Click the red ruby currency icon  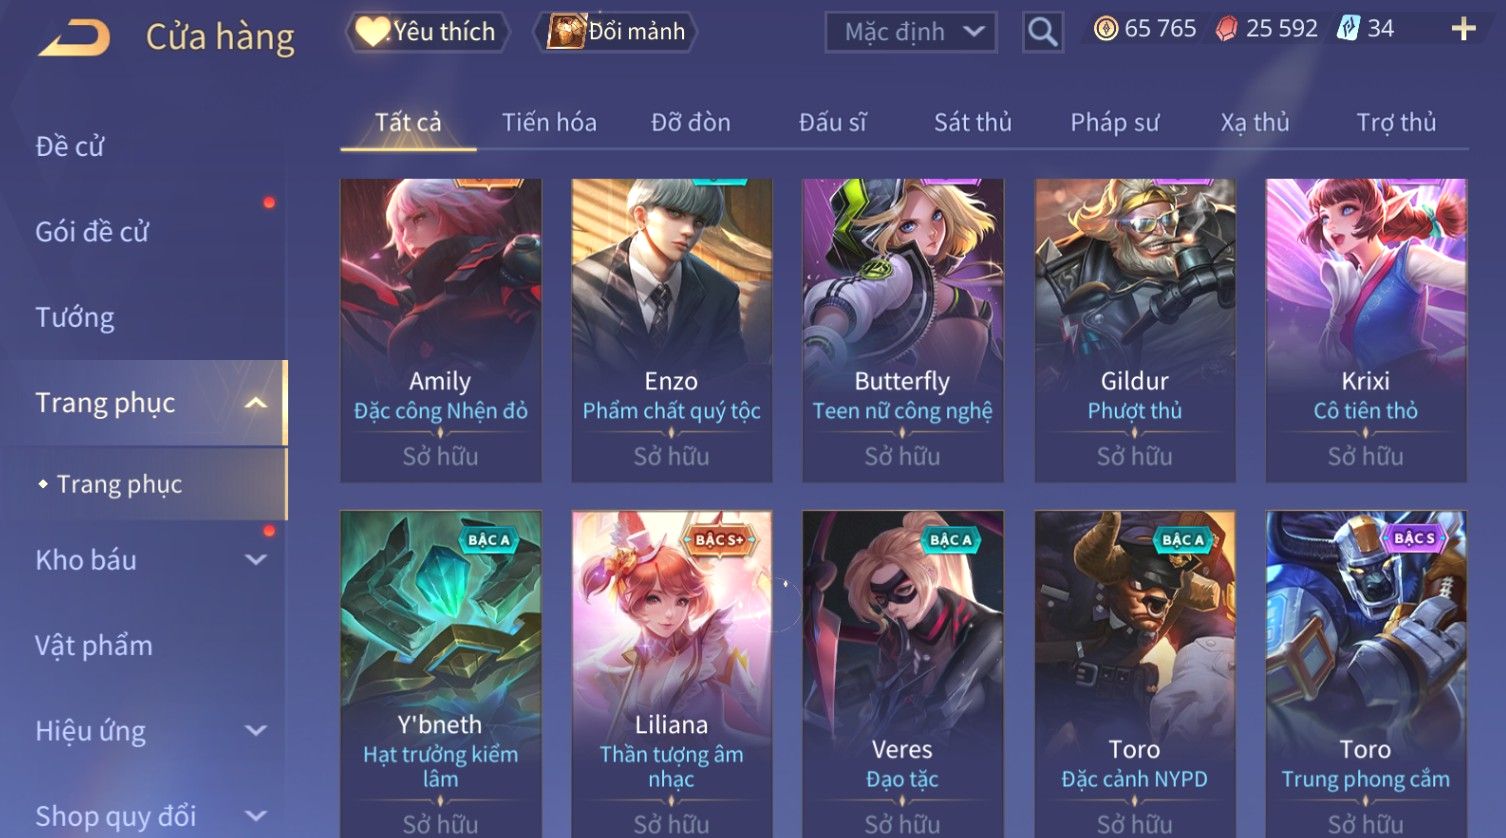(x=1226, y=29)
